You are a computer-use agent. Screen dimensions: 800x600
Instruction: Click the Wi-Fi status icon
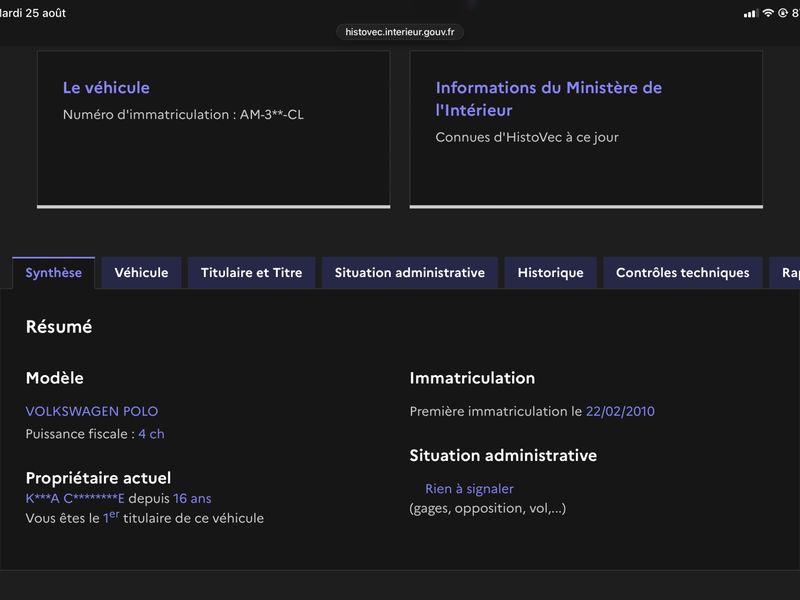(768, 13)
